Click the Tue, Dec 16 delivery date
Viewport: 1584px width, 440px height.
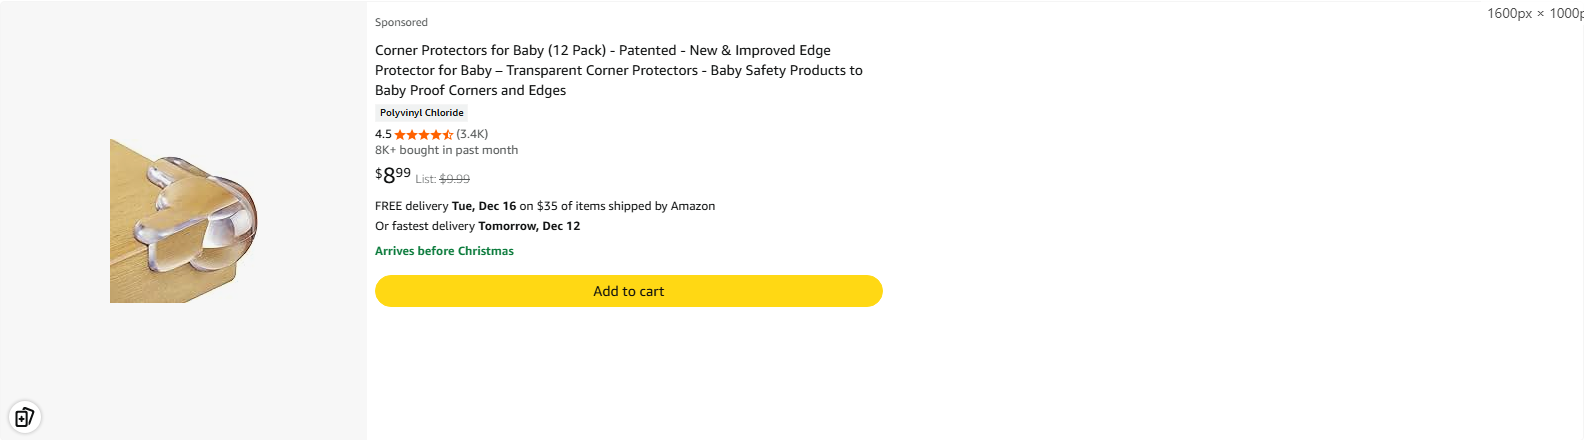coord(484,206)
